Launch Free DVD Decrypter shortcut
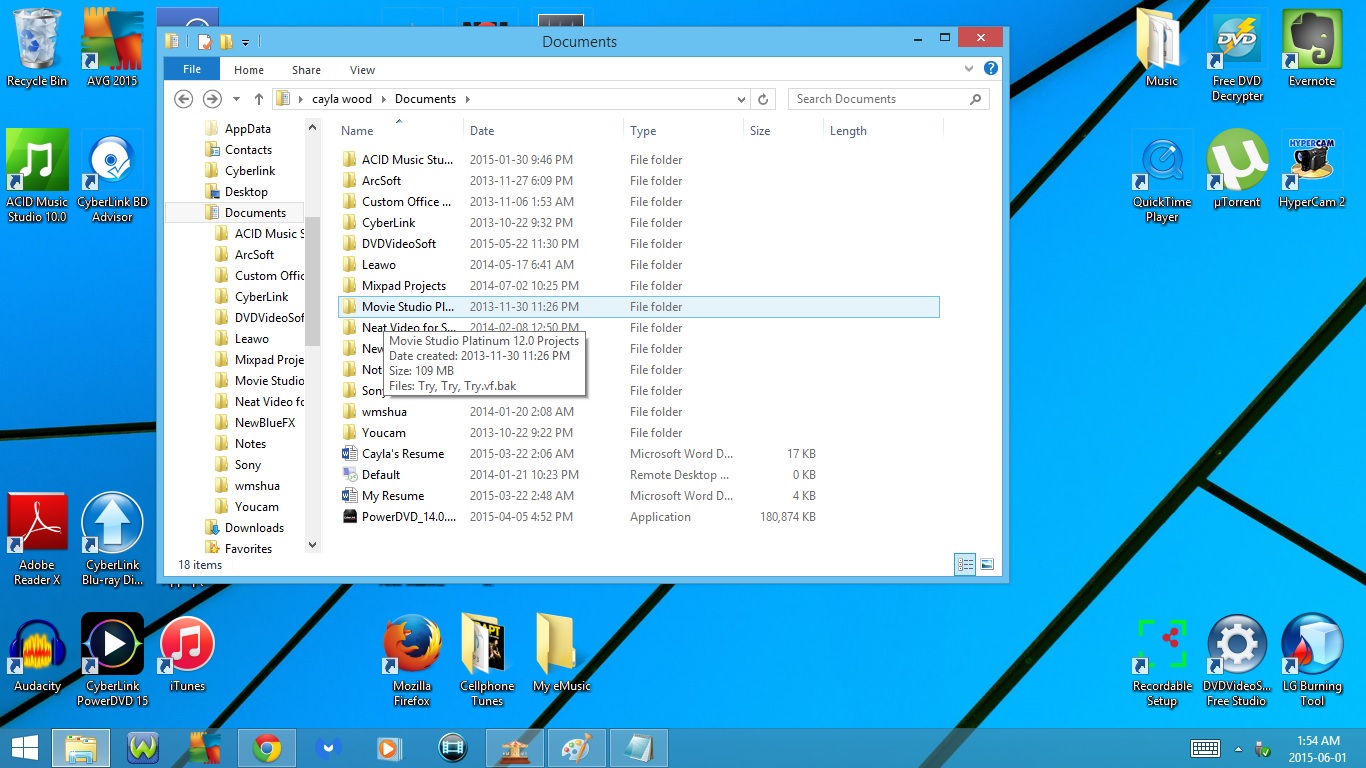This screenshot has width=1366, height=768. [x=1237, y=55]
